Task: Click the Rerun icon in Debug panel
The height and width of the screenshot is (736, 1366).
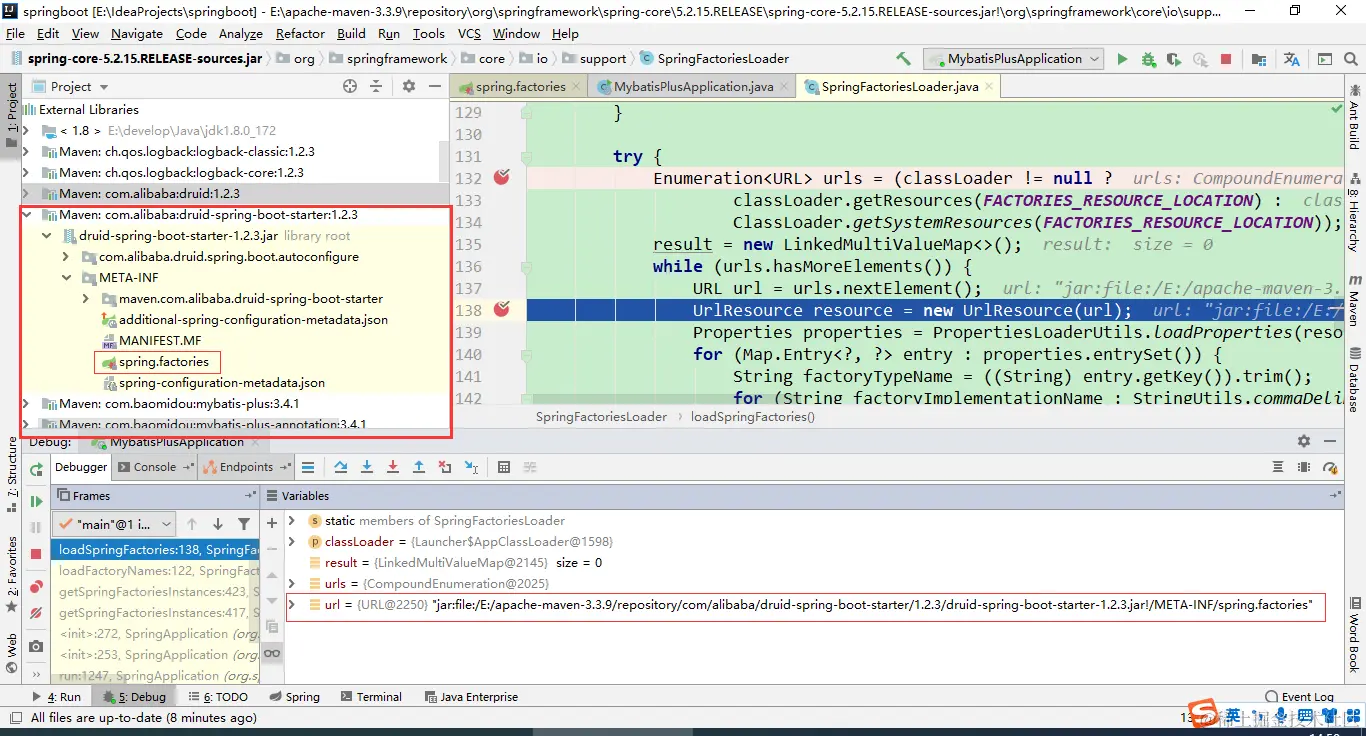Action: (x=36, y=470)
